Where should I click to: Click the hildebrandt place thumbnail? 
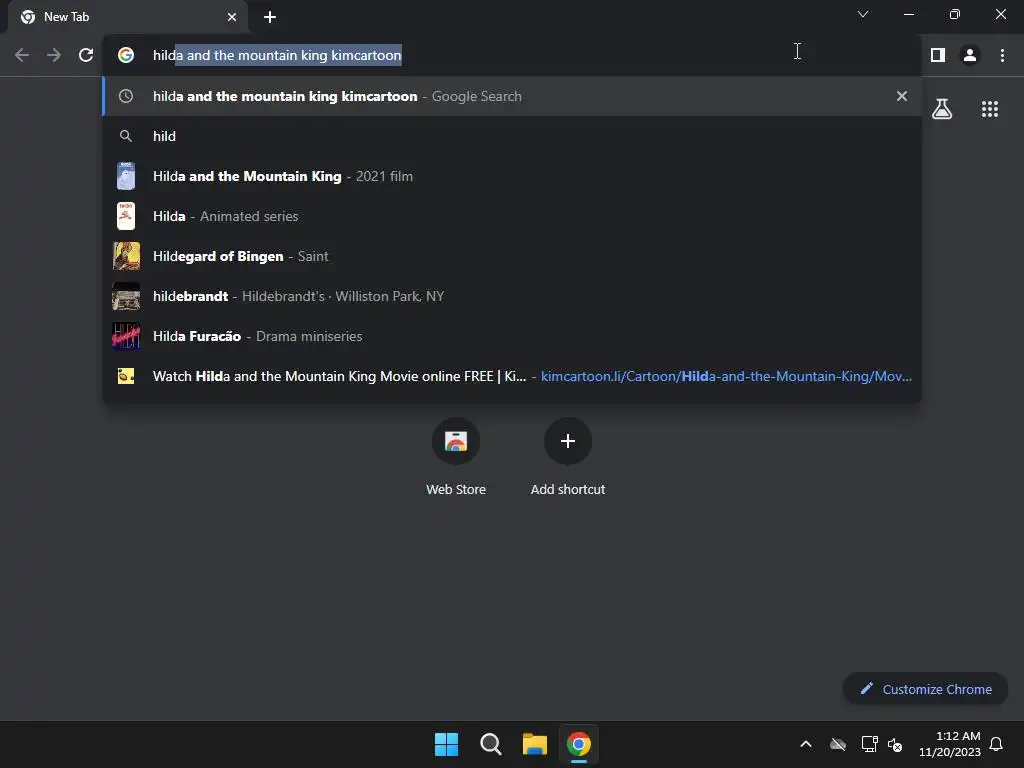coord(126,296)
